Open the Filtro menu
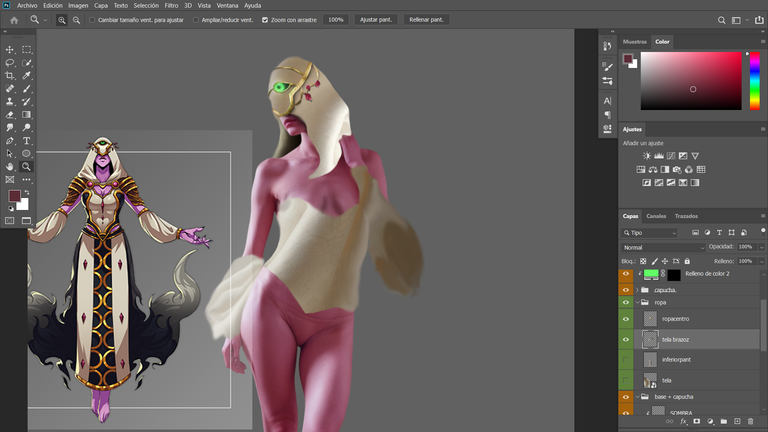Viewport: 768px width, 432px height. [x=171, y=5]
